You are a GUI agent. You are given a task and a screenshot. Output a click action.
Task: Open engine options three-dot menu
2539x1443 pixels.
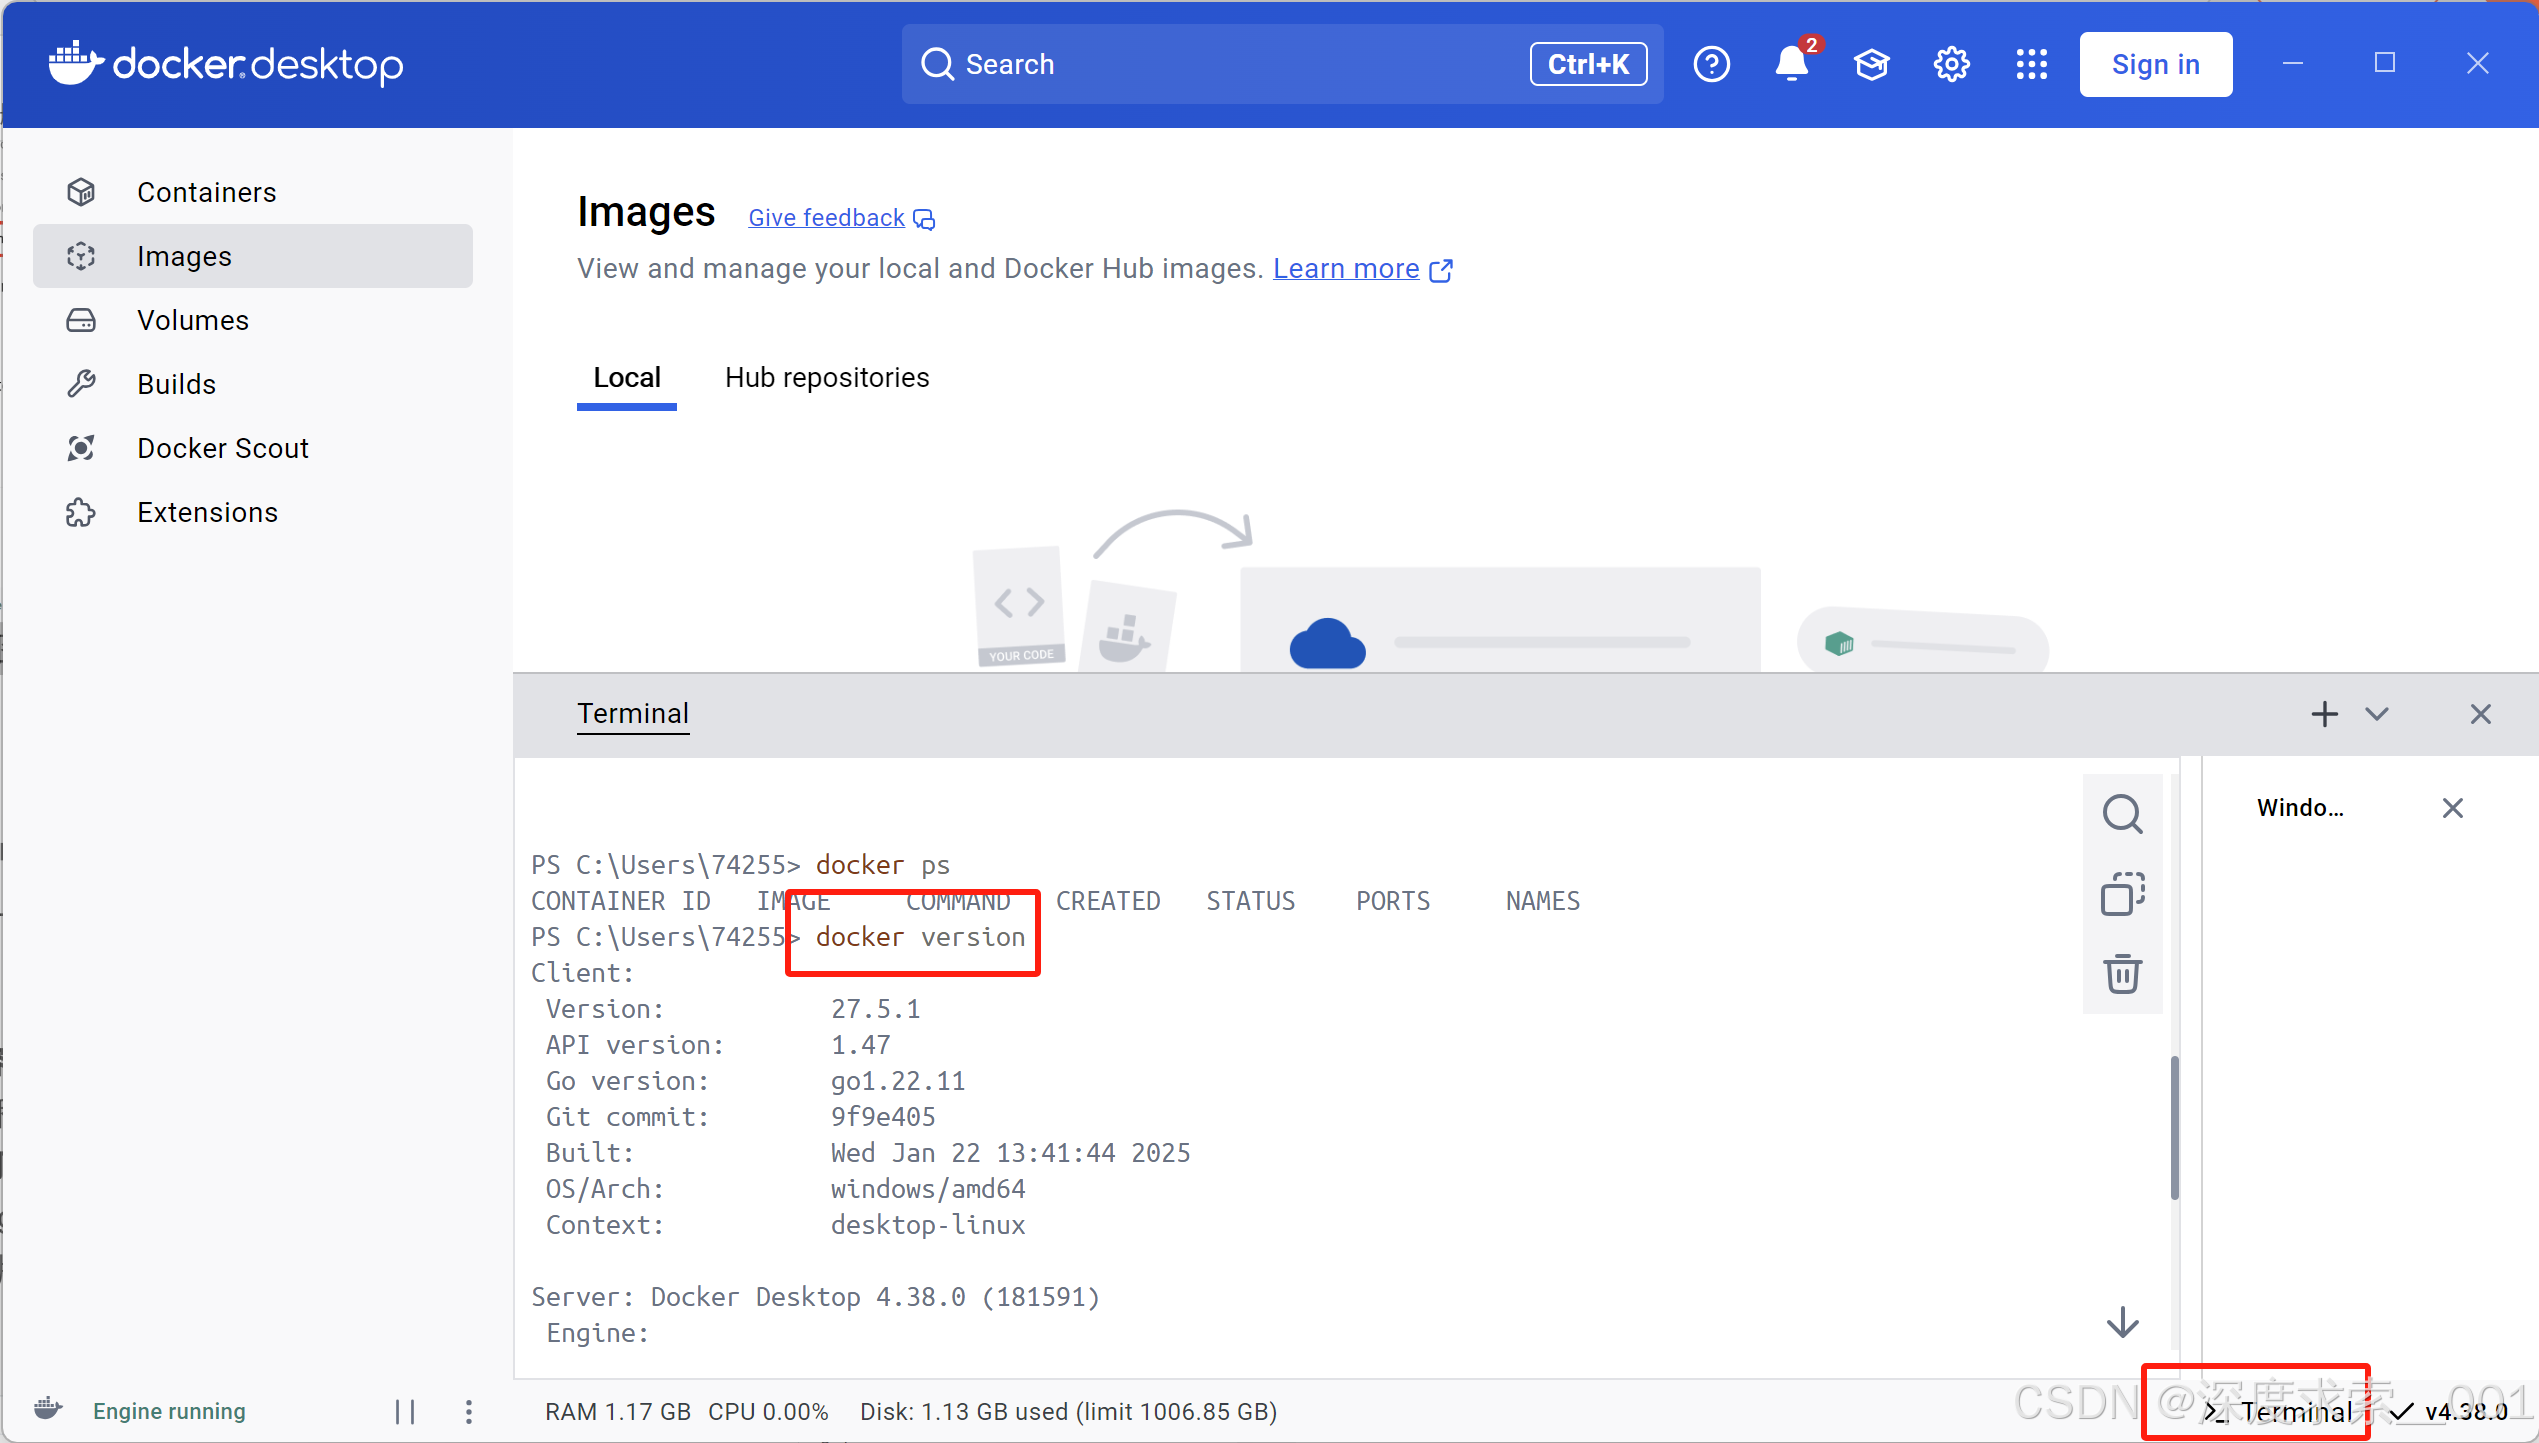pyautogui.click(x=469, y=1411)
